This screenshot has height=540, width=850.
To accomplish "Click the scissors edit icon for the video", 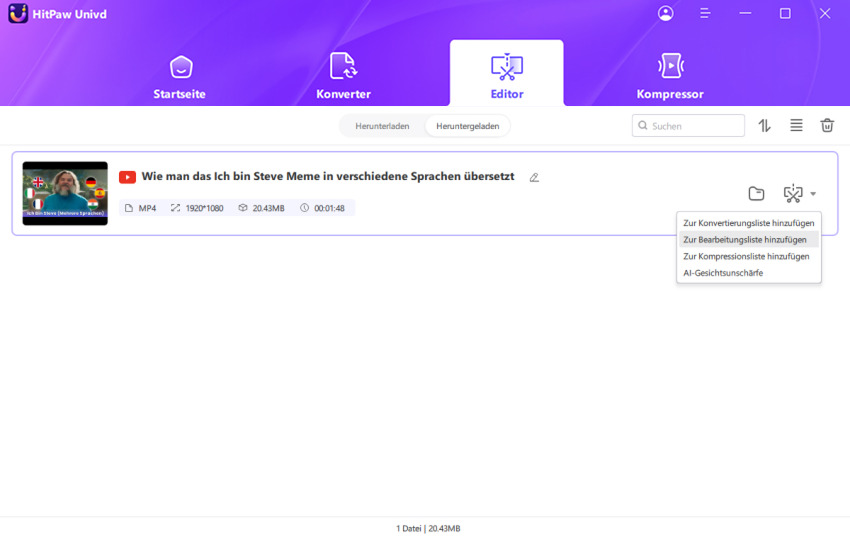I will (793, 194).
